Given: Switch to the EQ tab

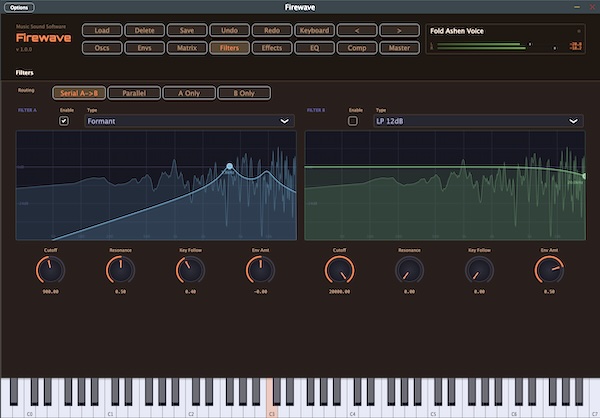Looking at the screenshot, I should [315, 48].
